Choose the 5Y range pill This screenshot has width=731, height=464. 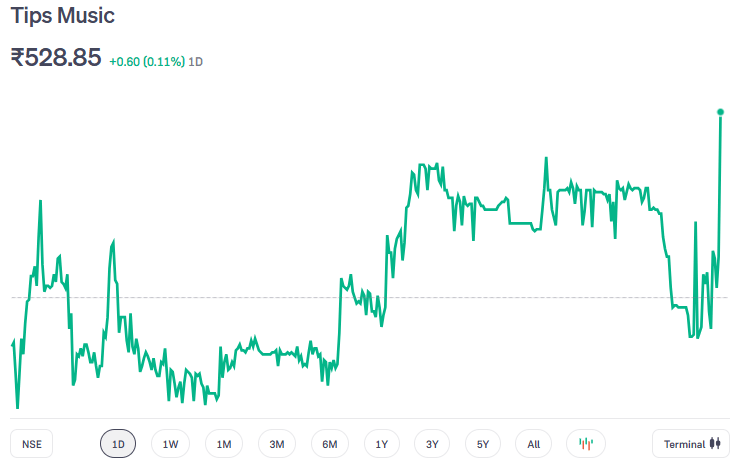click(x=483, y=443)
